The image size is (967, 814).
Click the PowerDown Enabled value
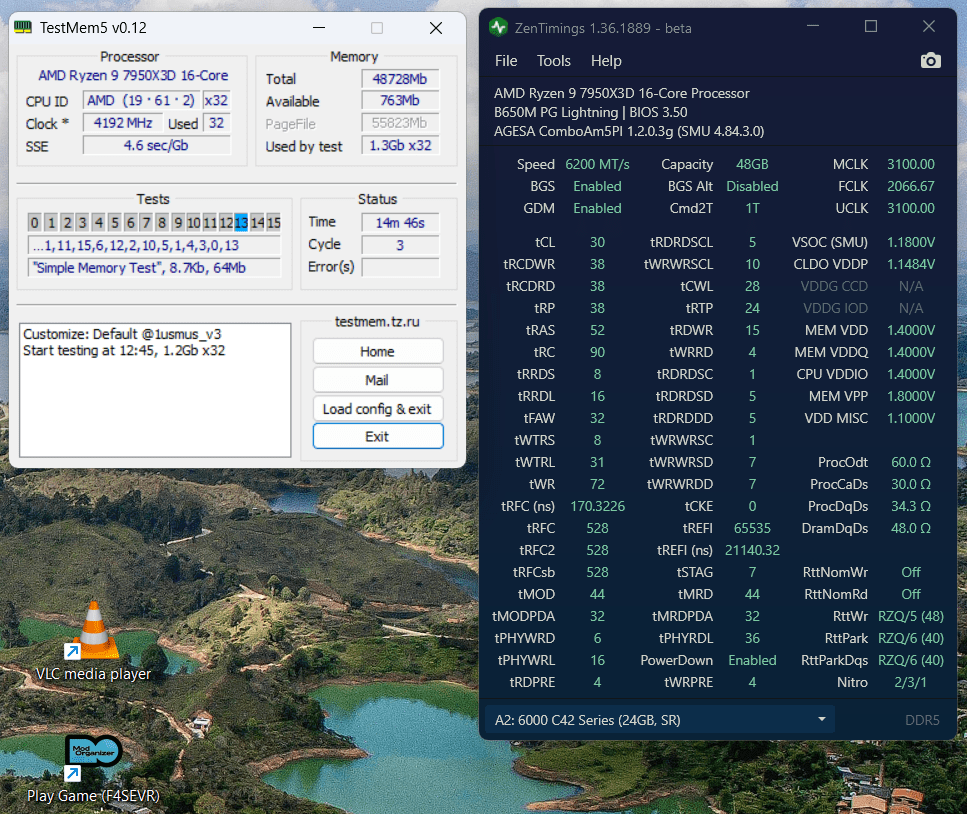point(752,660)
